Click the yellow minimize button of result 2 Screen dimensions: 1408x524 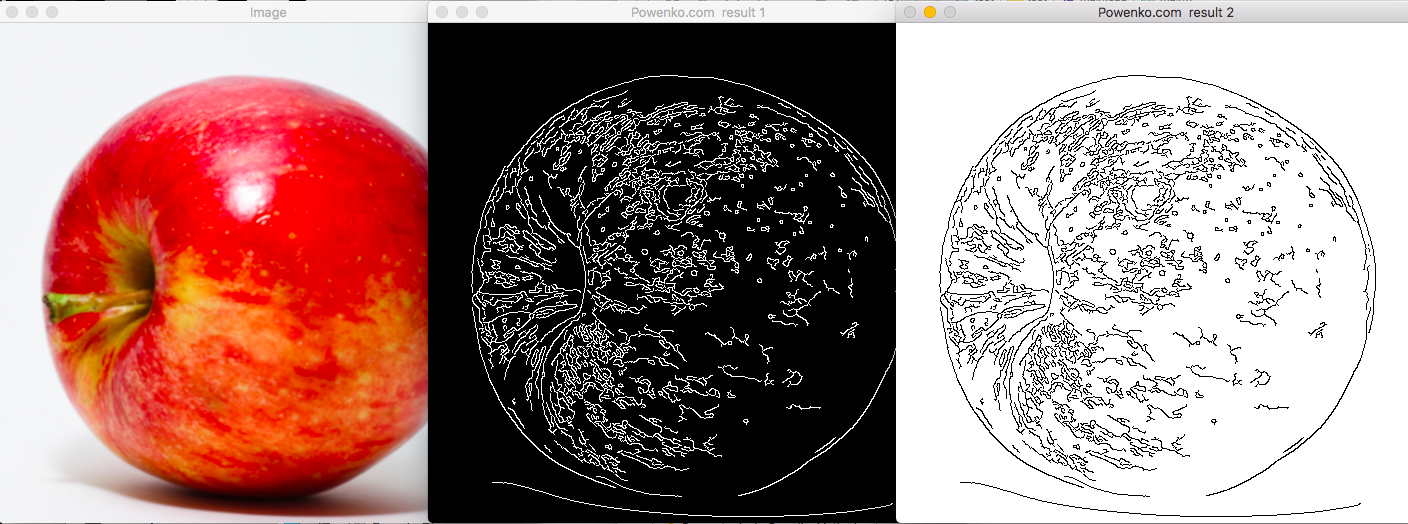tap(930, 12)
